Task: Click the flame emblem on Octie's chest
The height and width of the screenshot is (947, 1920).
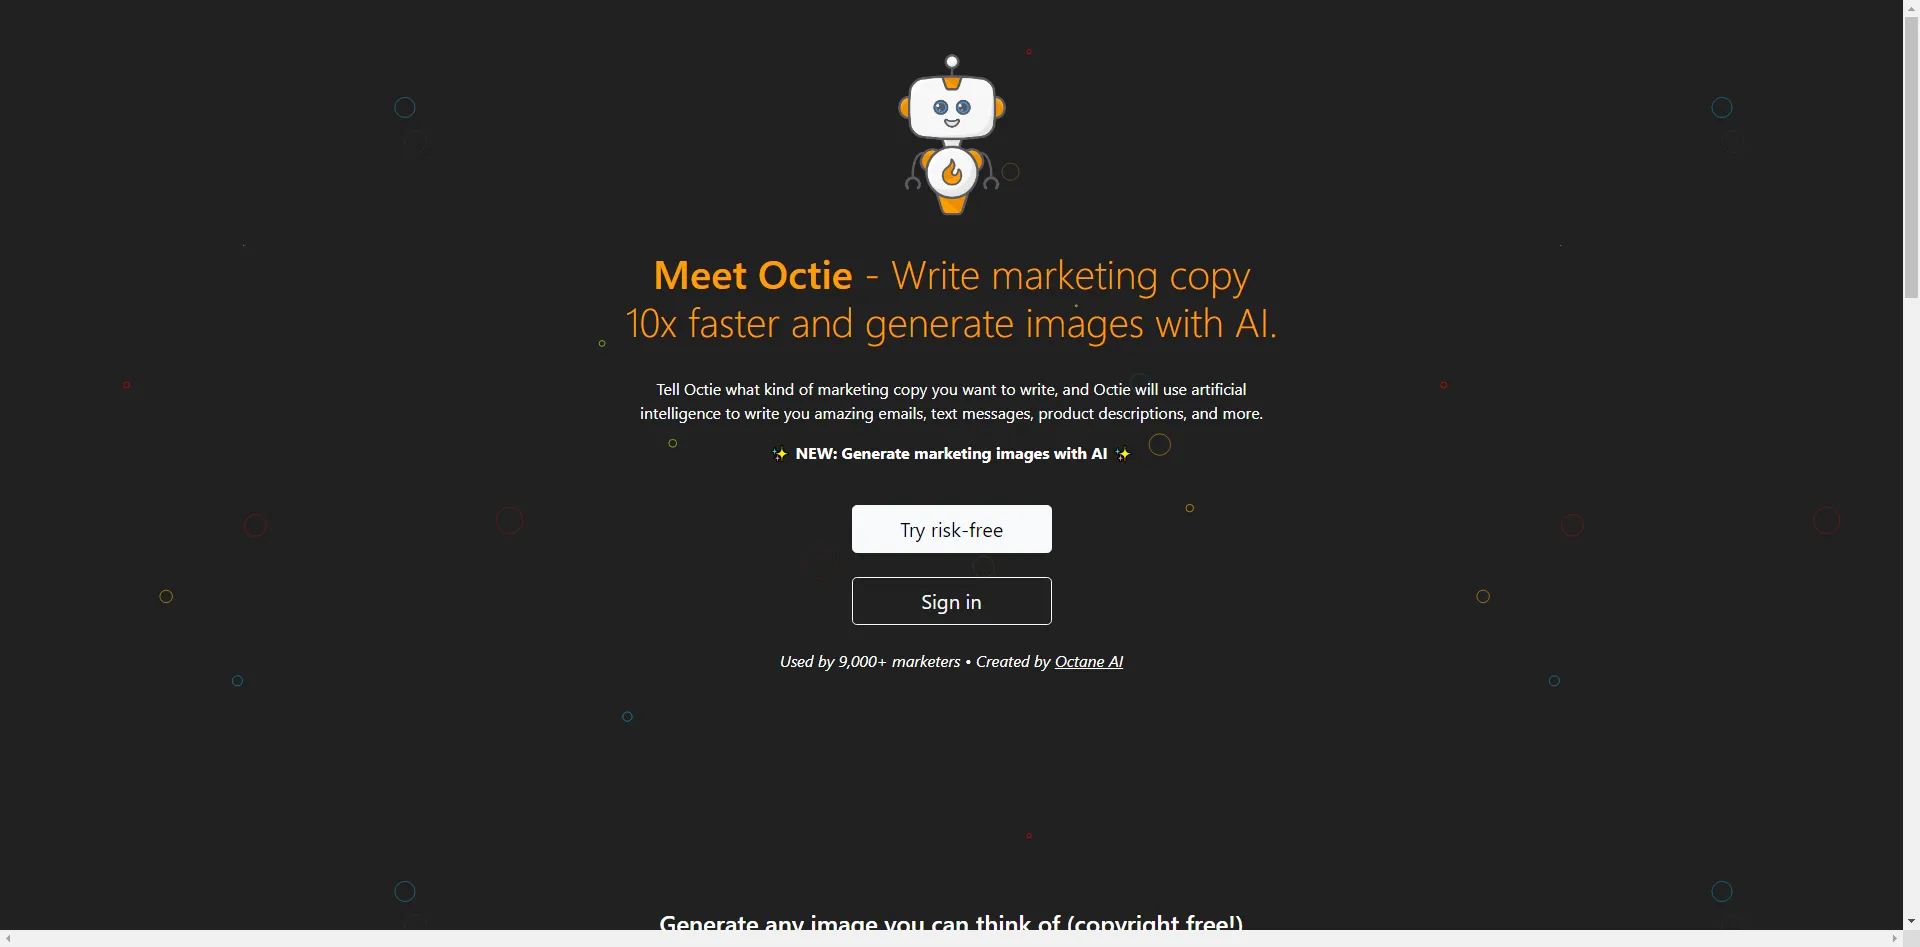Action: click(952, 174)
